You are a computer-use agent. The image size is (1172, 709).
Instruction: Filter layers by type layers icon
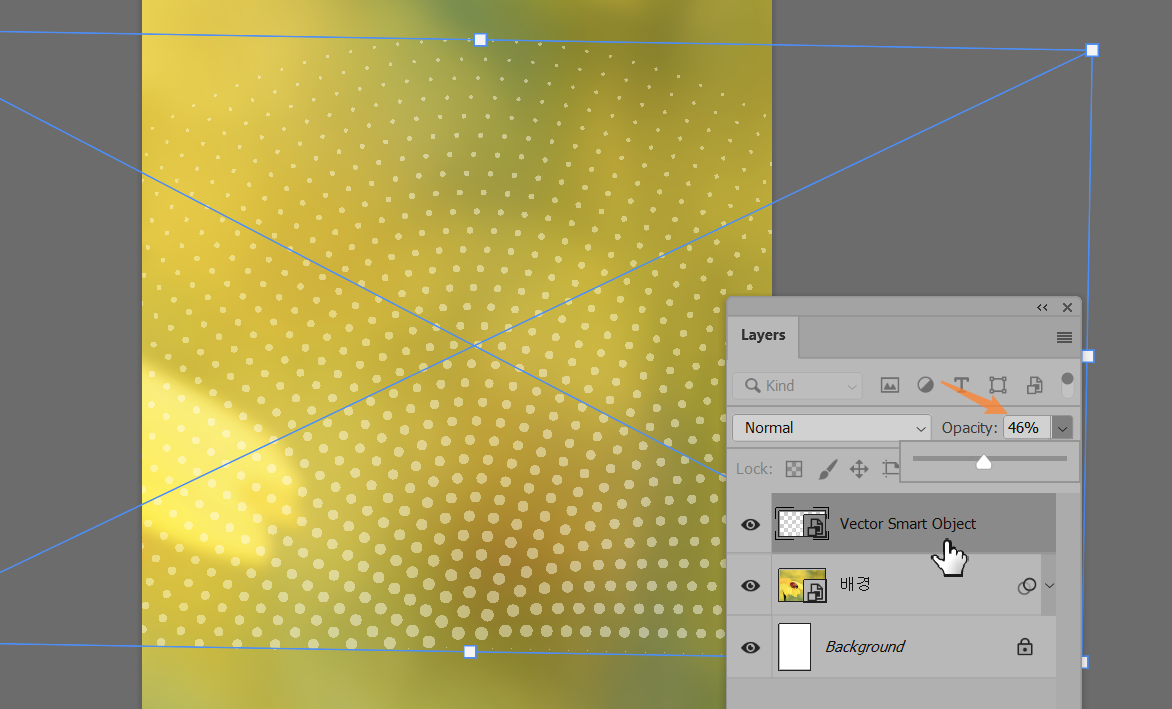(x=961, y=385)
